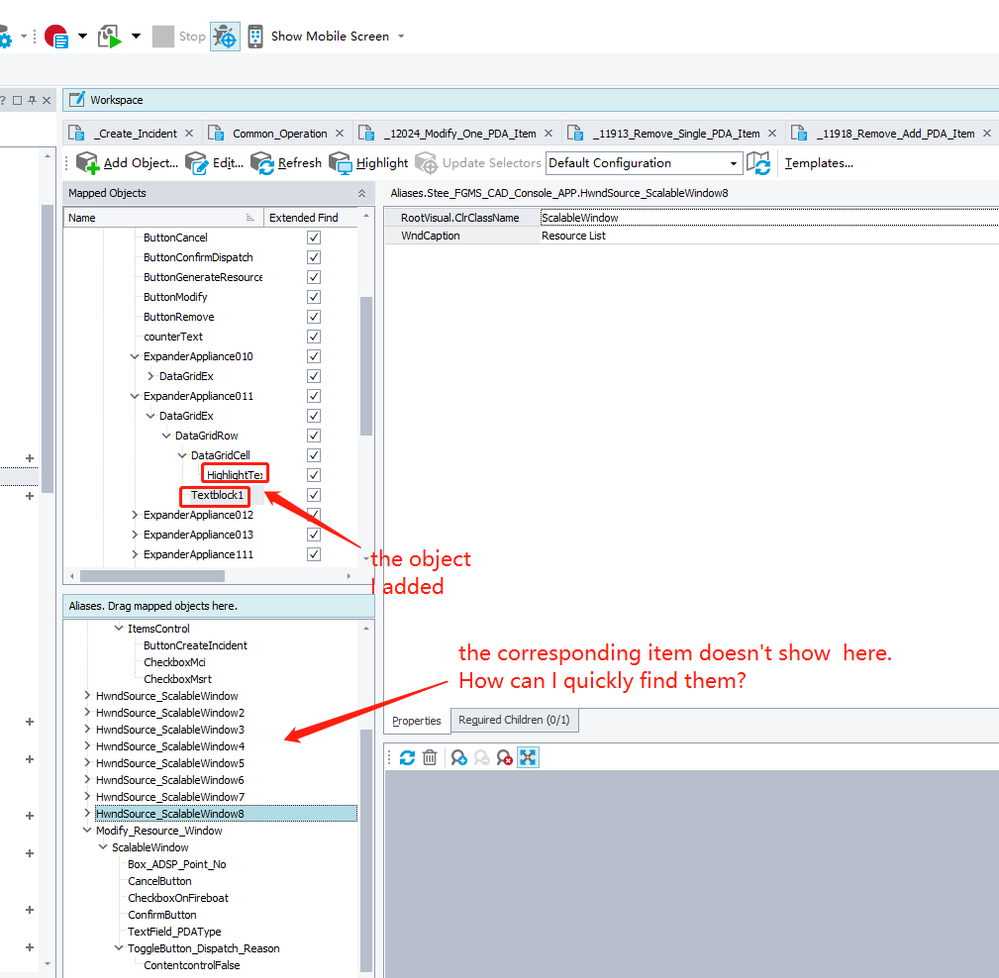Click the Templates... button
The height and width of the screenshot is (978, 999).
click(x=819, y=163)
